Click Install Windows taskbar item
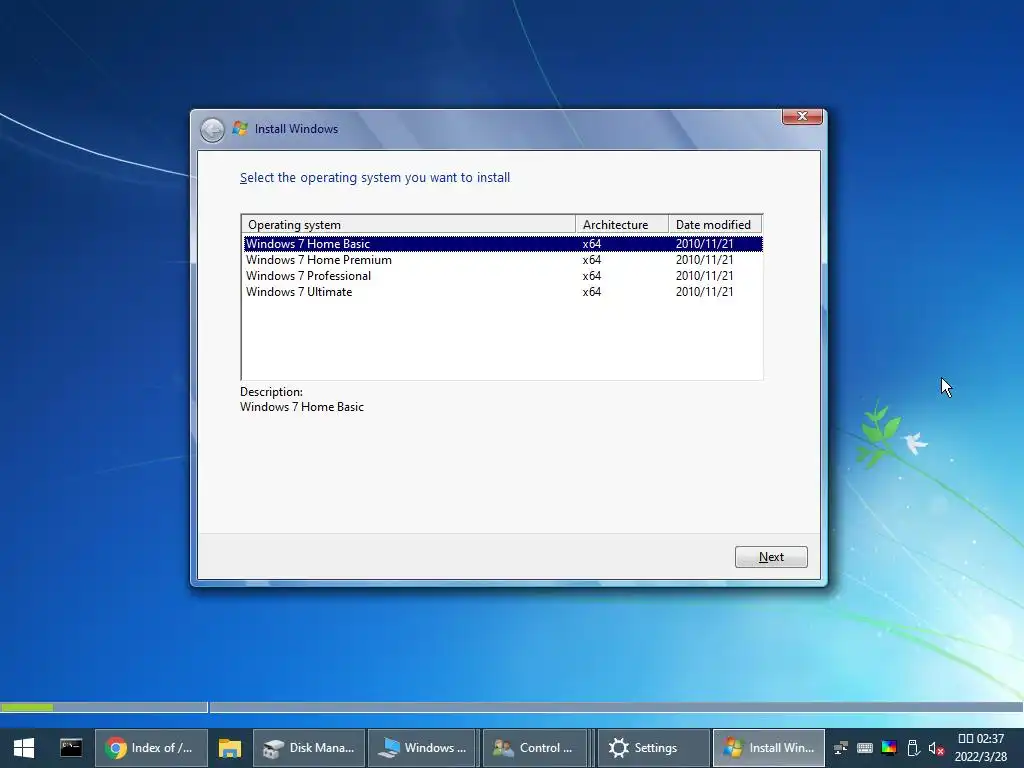The height and width of the screenshot is (768, 1024). pyautogui.click(x=769, y=748)
